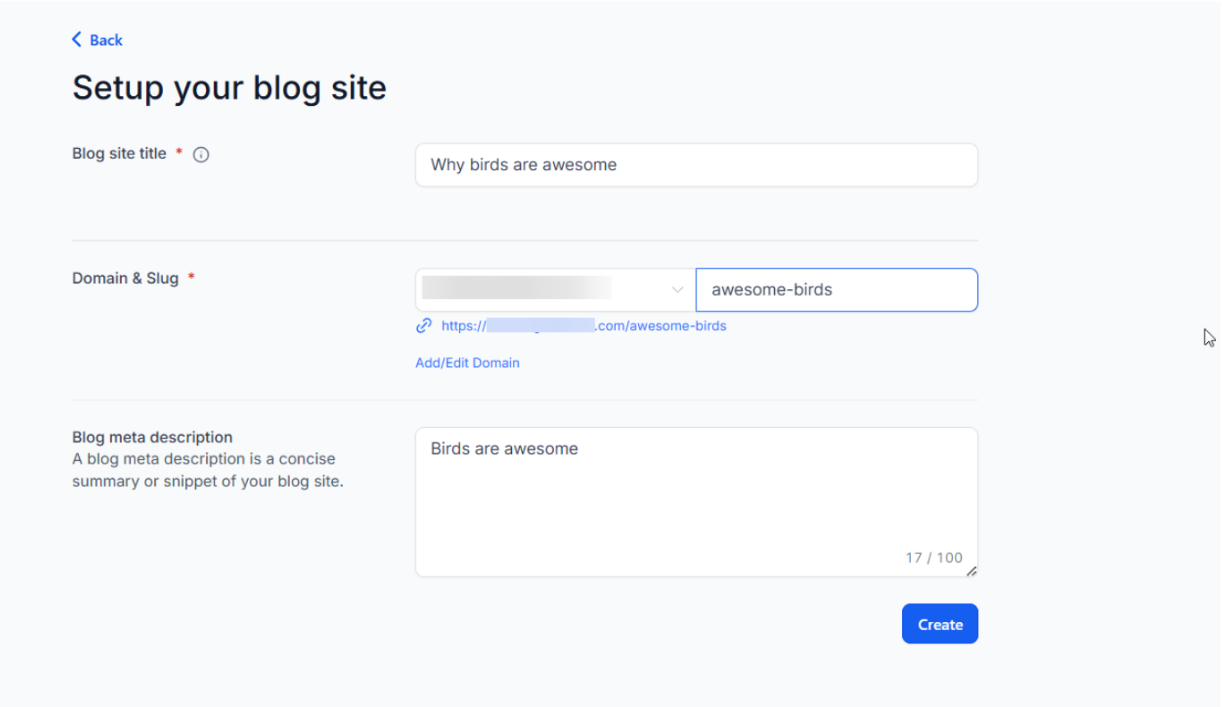1222x707 pixels.
Task: Click the textarea resize handle icon
Action: click(971, 571)
